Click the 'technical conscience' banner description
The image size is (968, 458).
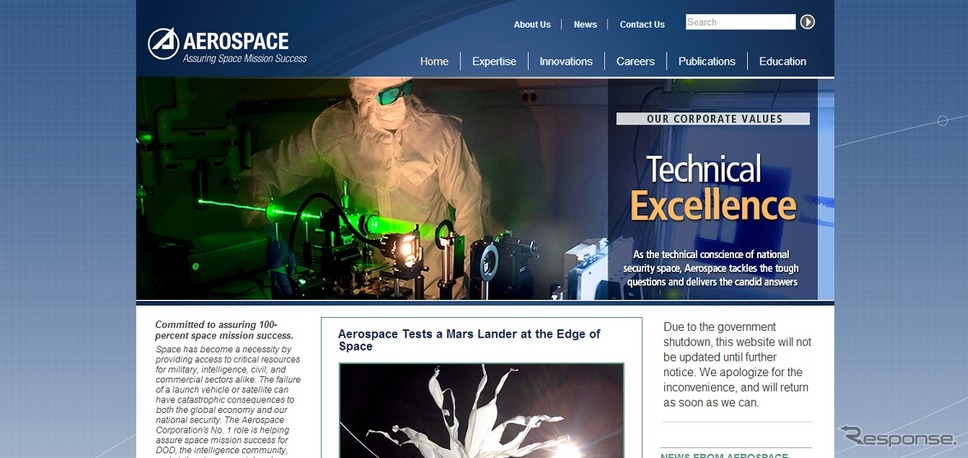tap(711, 268)
